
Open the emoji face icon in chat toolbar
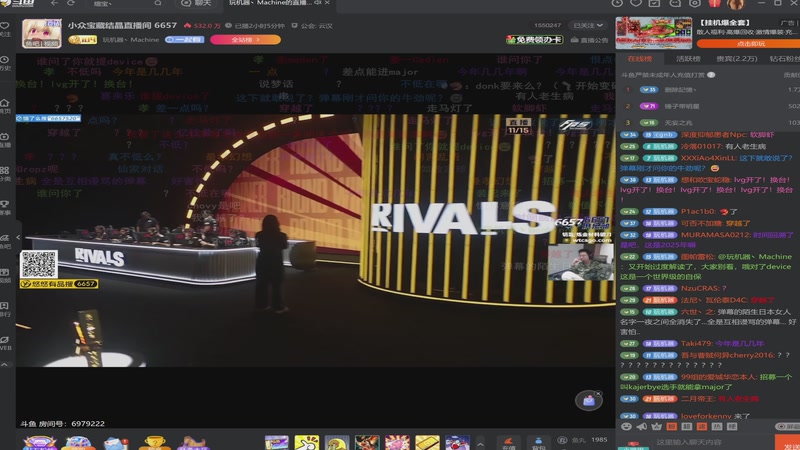tap(627, 427)
